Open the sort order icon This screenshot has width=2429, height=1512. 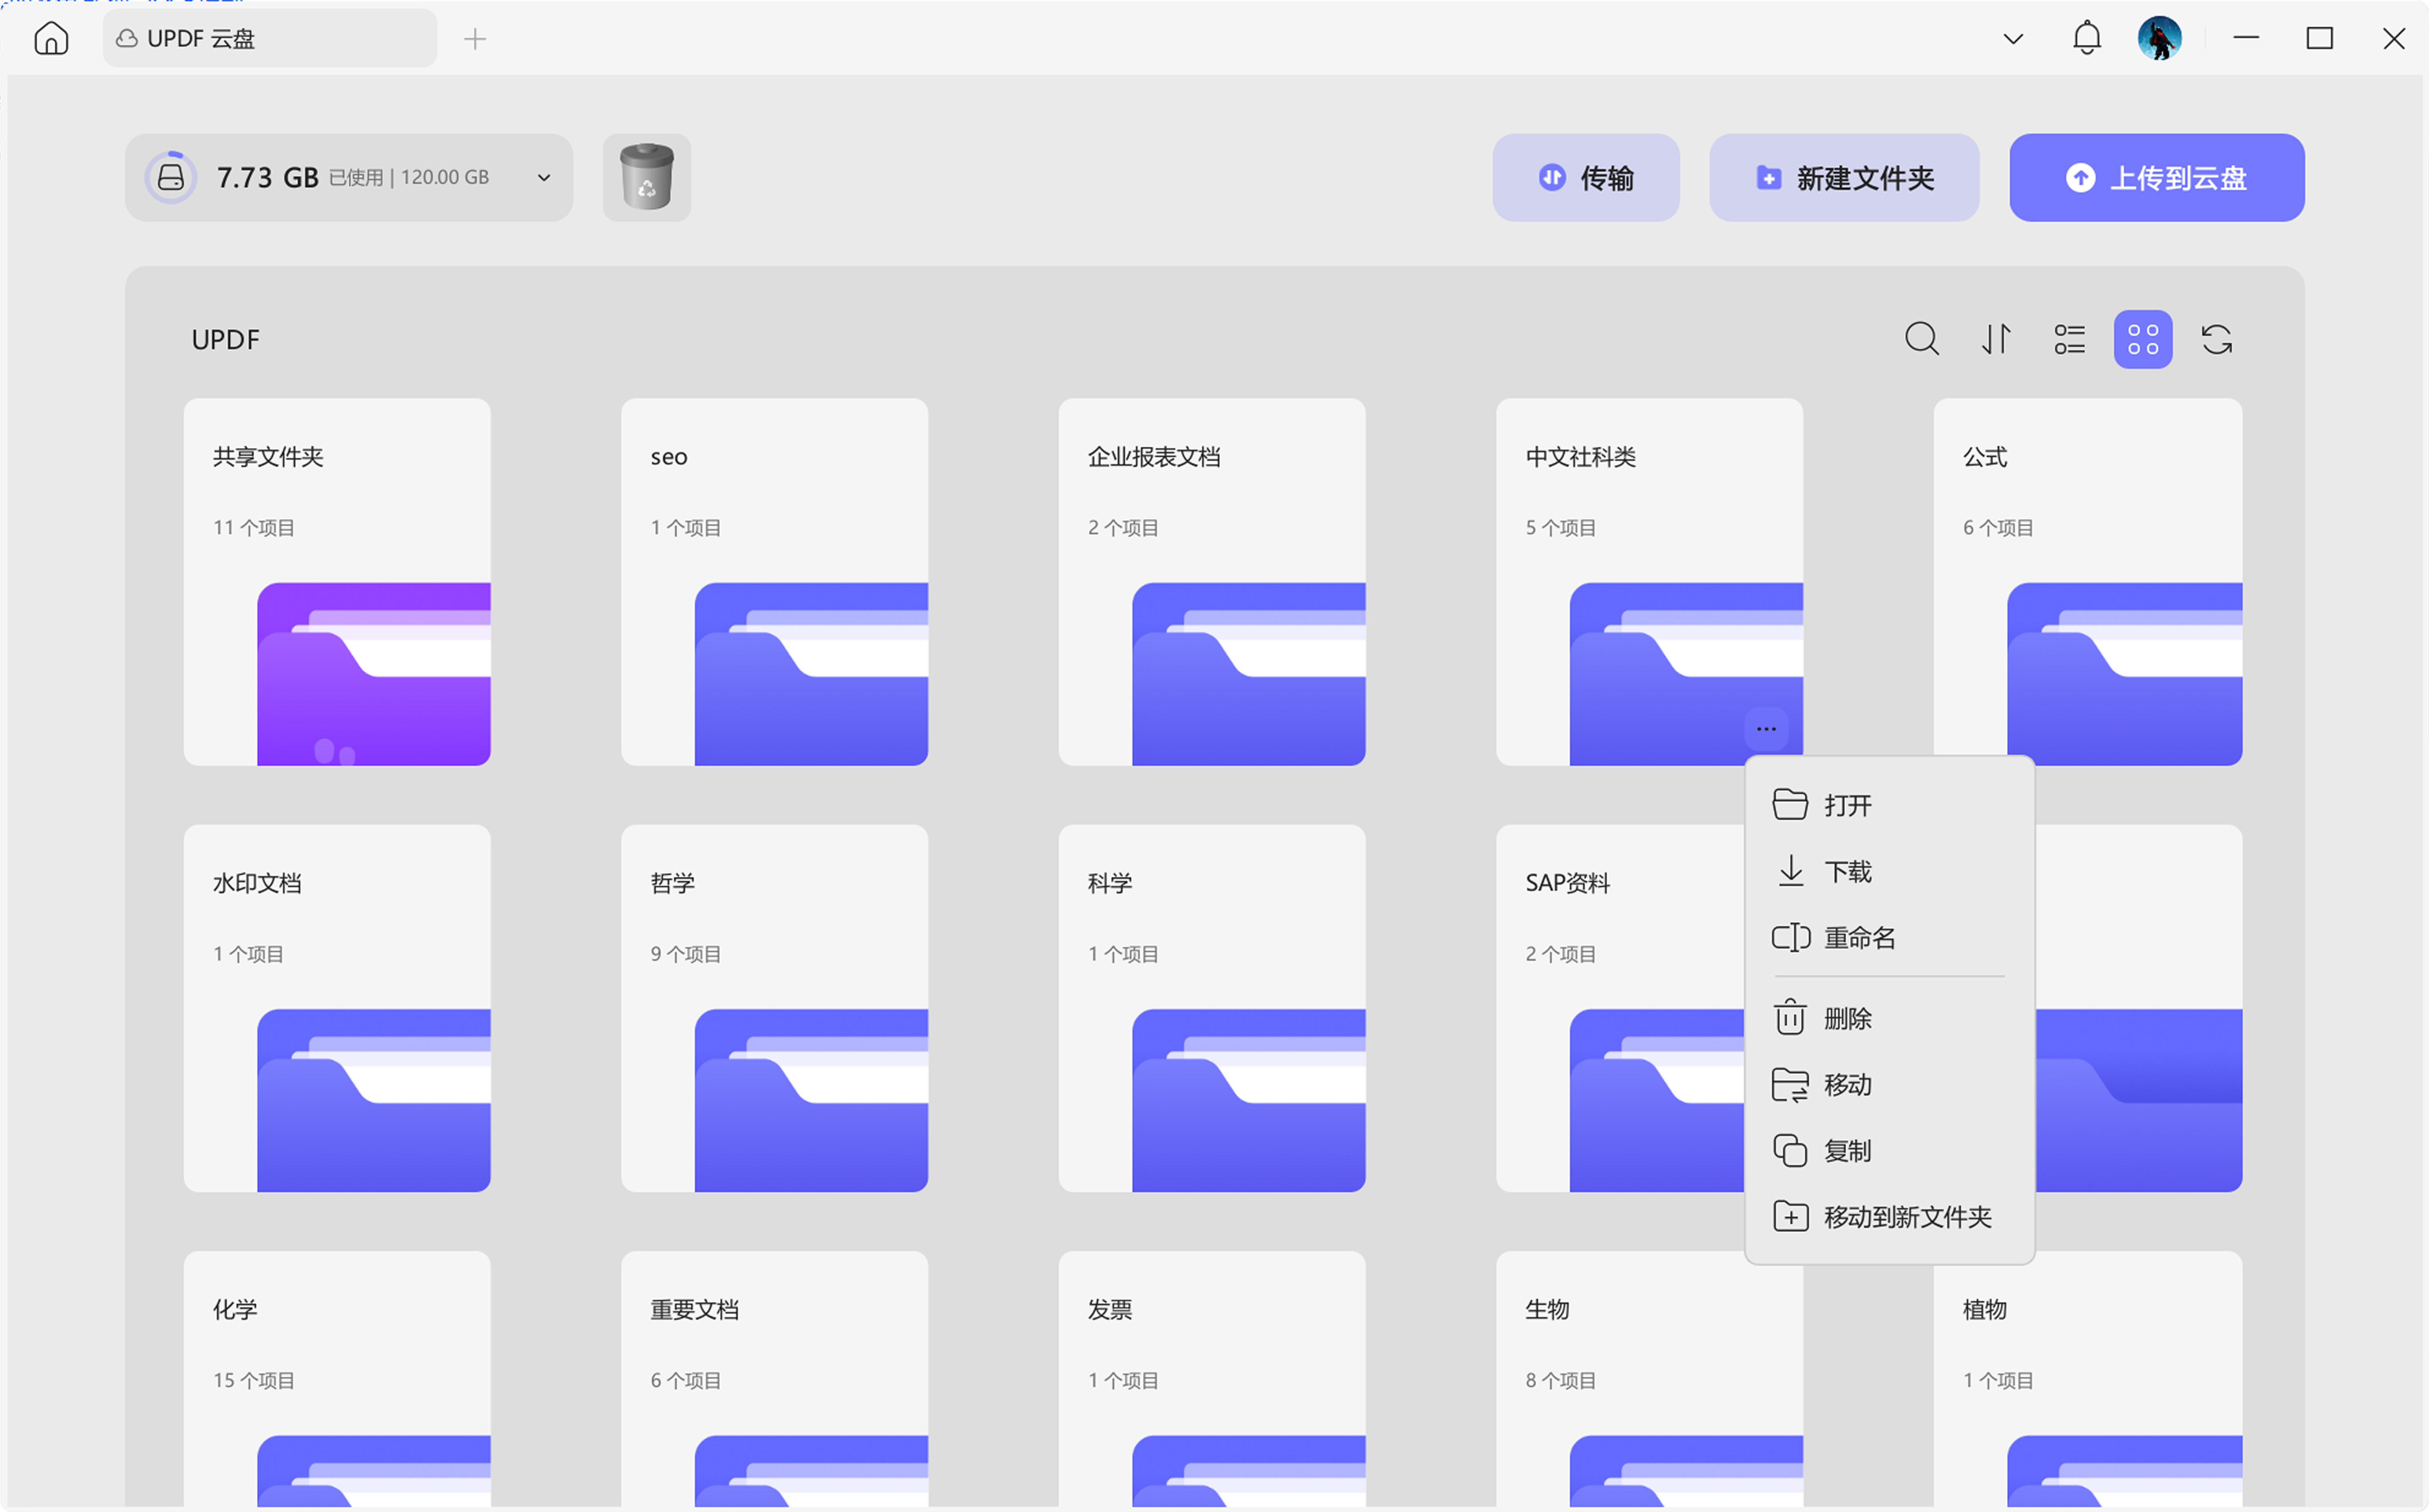(1996, 339)
